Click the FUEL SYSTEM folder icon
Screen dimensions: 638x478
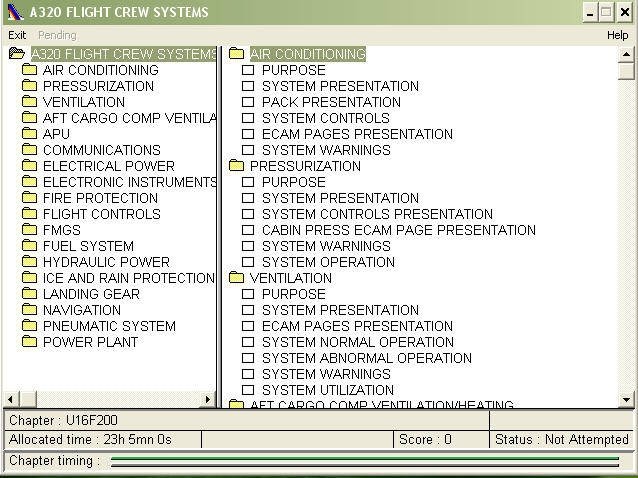(x=29, y=245)
